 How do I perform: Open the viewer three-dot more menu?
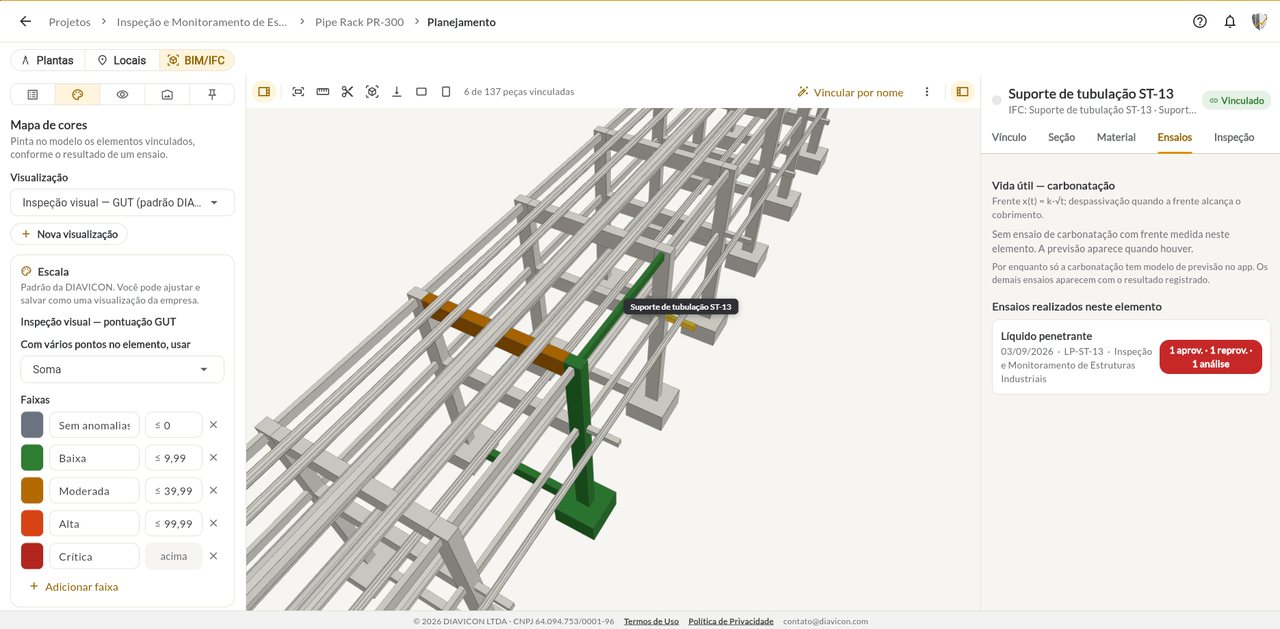click(x=927, y=91)
